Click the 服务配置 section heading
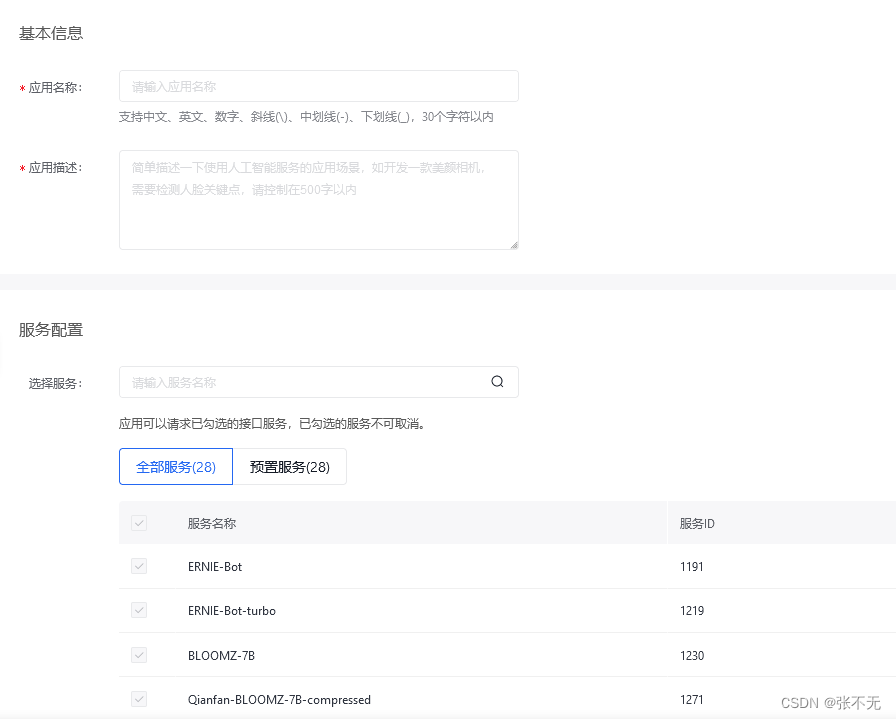 51,330
